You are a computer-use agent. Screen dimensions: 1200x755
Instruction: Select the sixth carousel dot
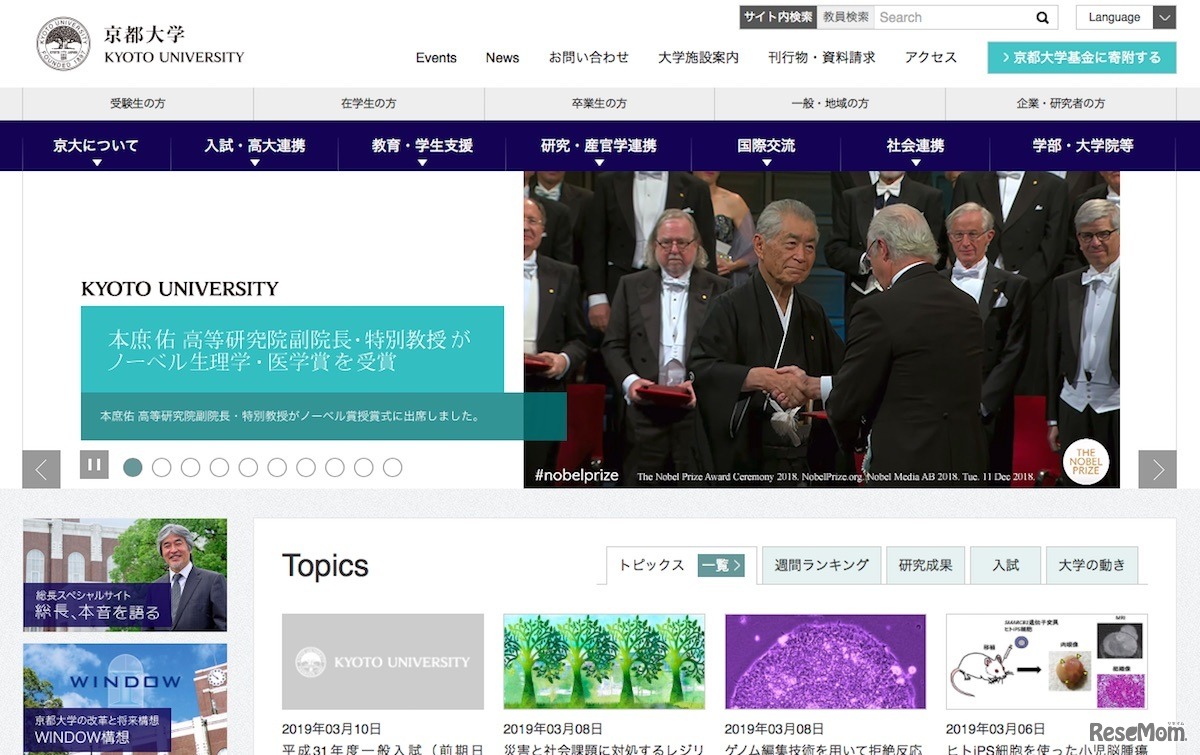click(x=277, y=467)
